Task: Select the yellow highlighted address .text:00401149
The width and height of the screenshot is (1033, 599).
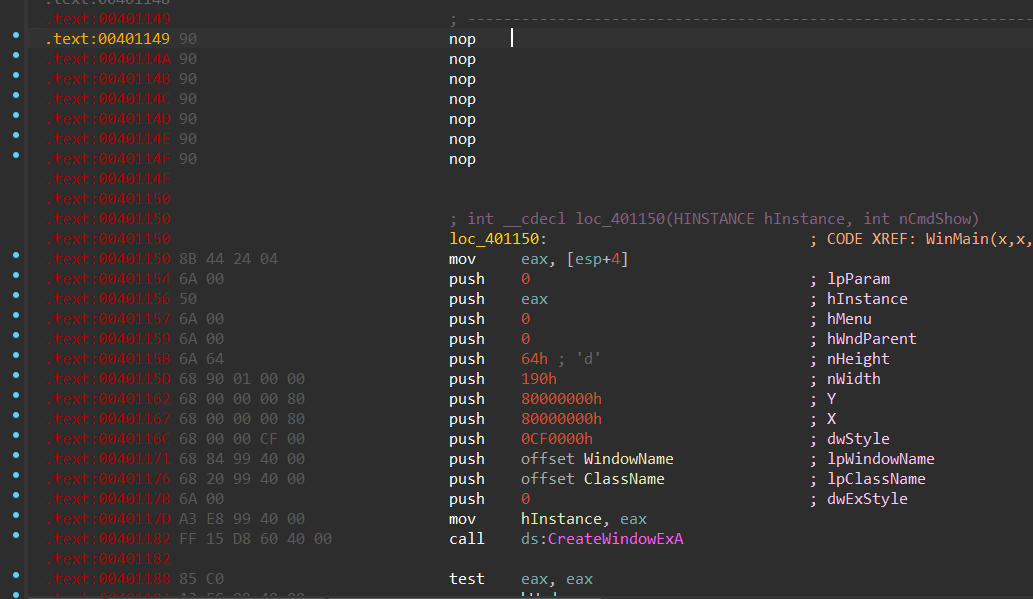Action: click(x=107, y=39)
